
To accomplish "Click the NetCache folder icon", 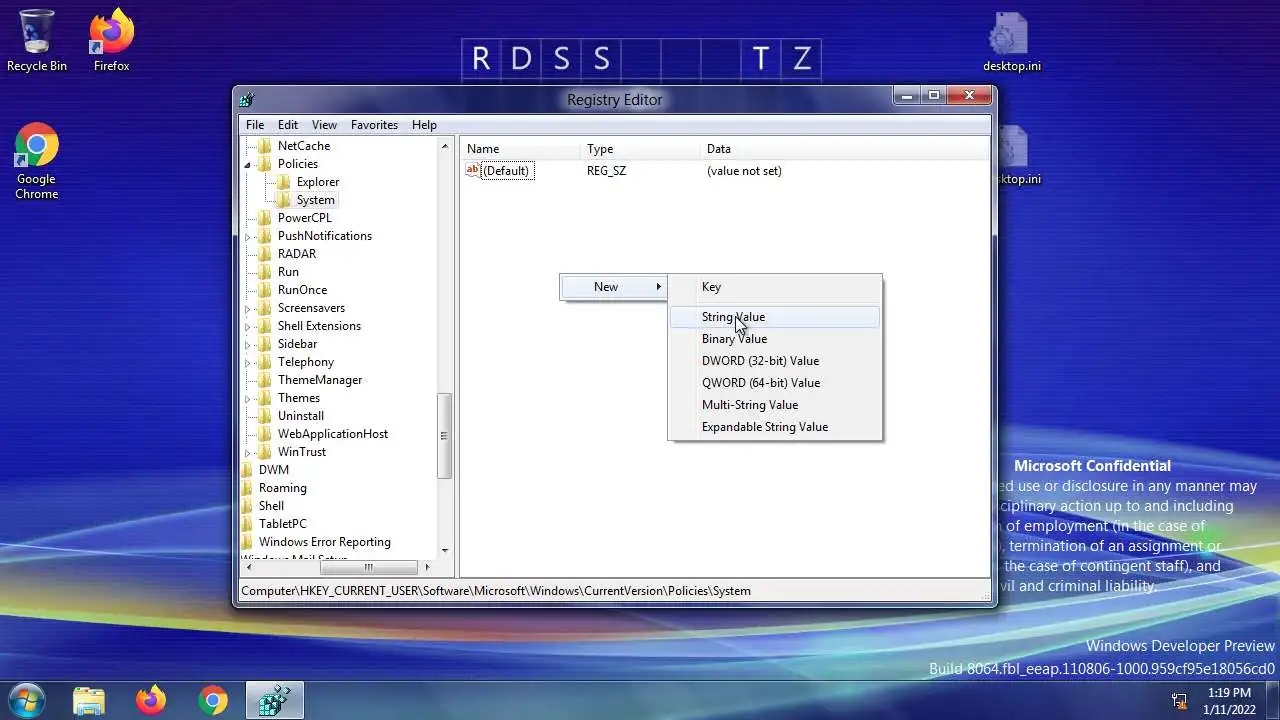I will 265,146.
